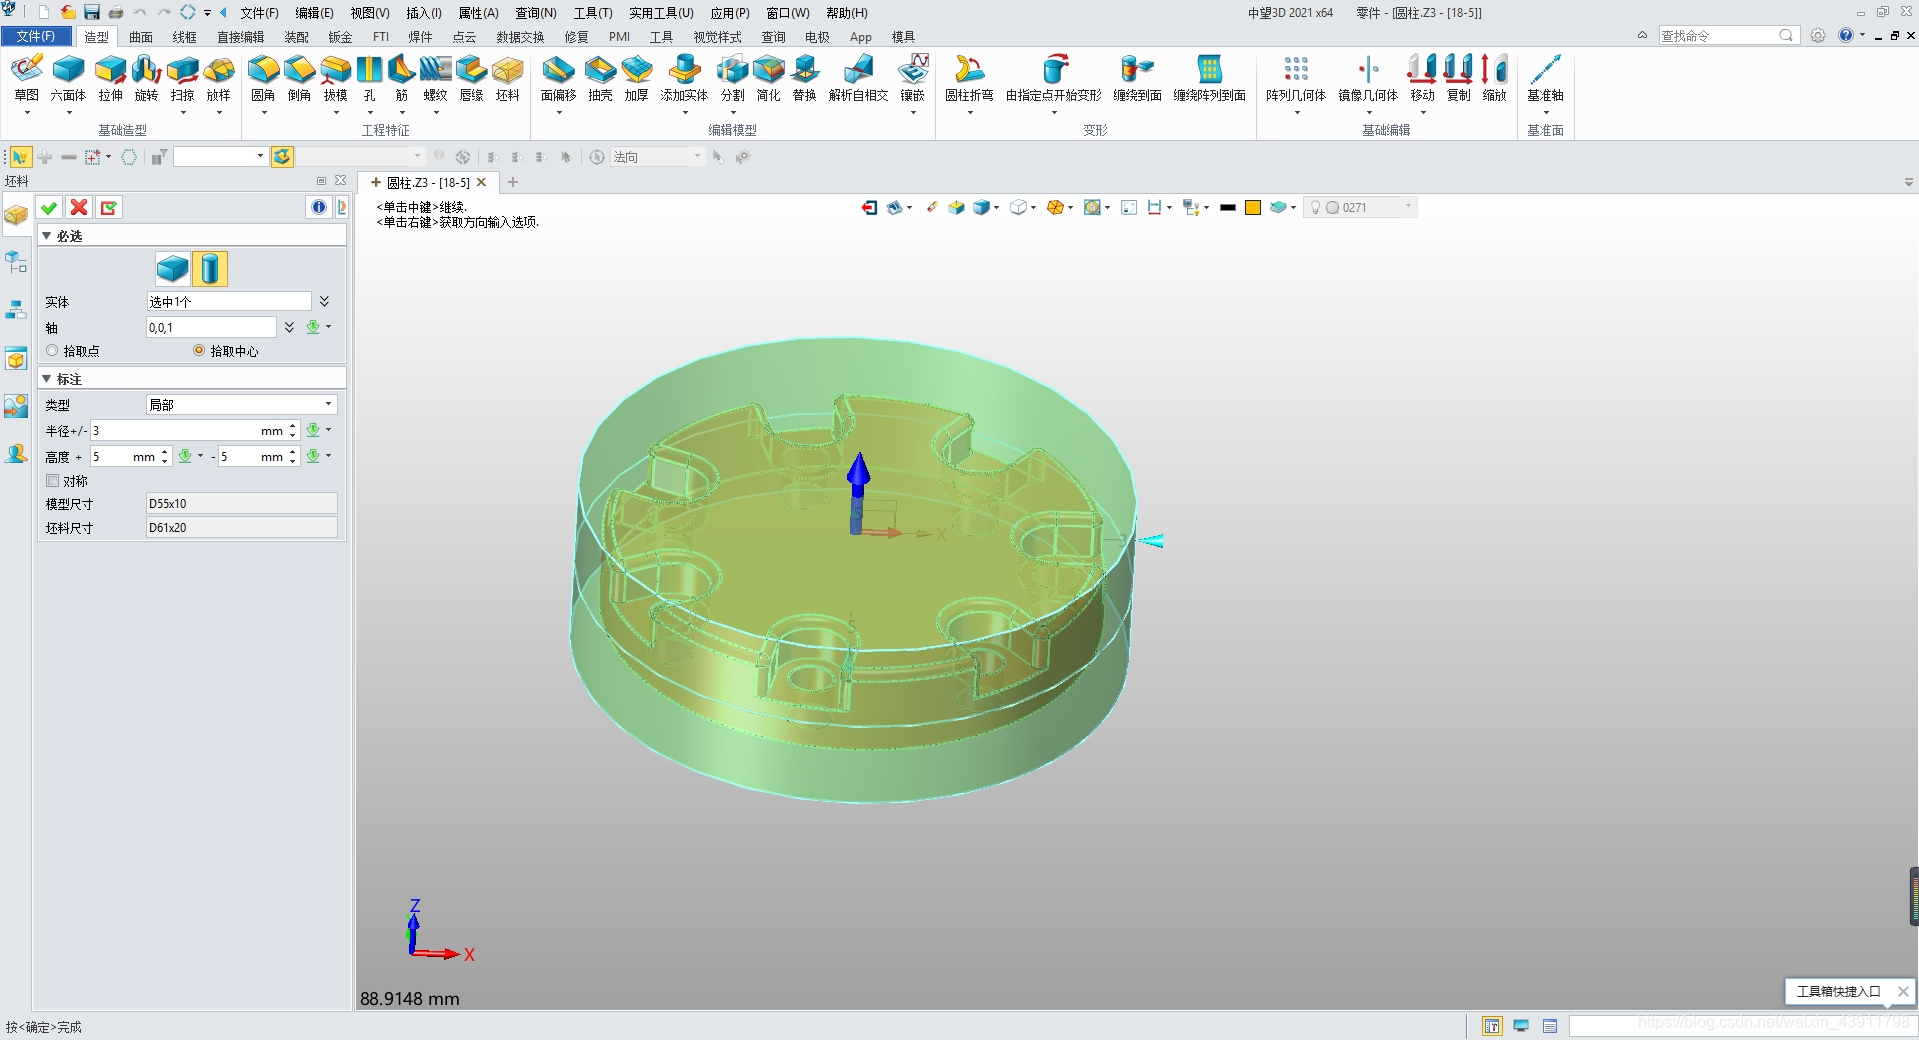Expand the 实体 selection list chevron
Image resolution: width=1919 pixels, height=1040 pixels.
tap(324, 301)
